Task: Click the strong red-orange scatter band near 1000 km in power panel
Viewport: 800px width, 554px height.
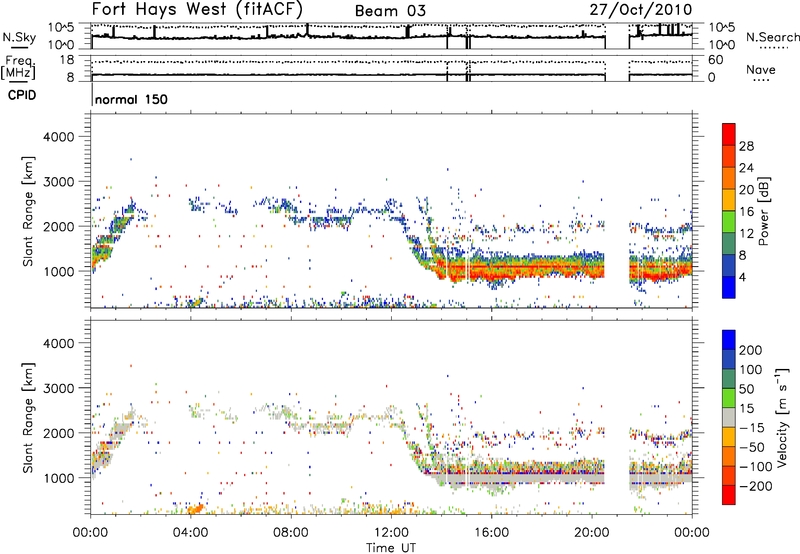Action: (x=520, y=268)
